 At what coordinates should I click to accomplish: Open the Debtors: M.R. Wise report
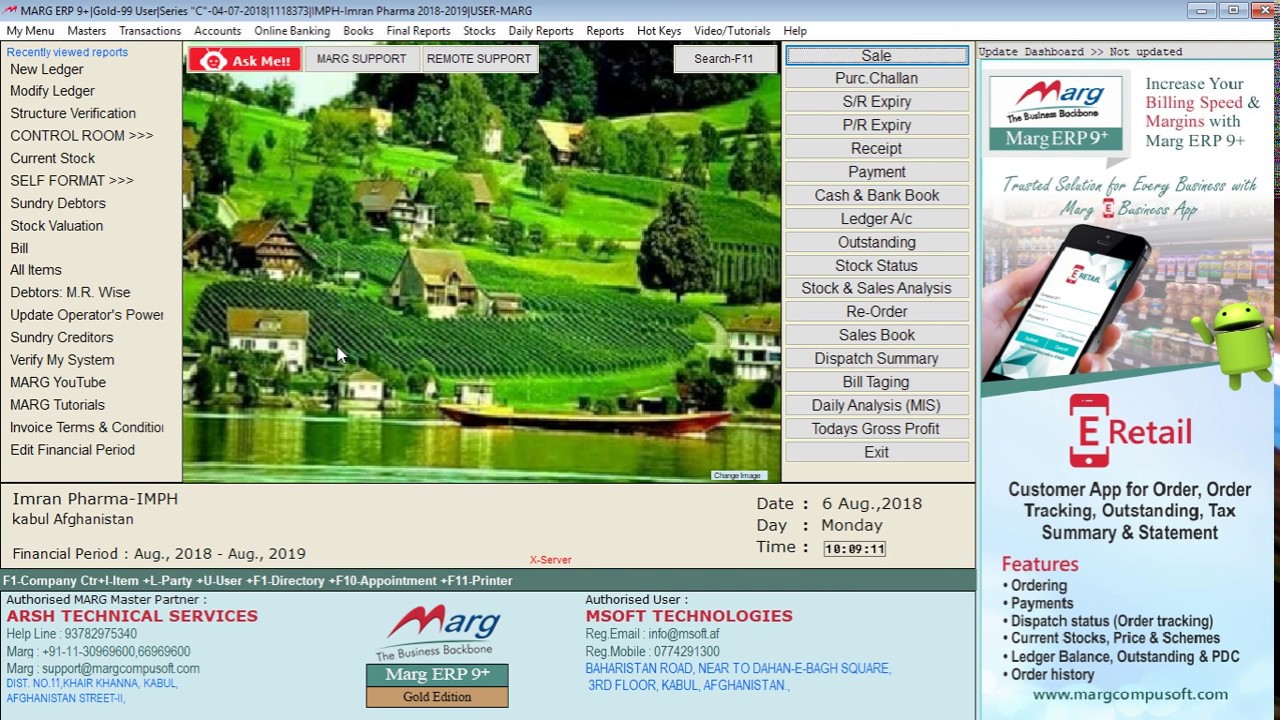coord(70,292)
